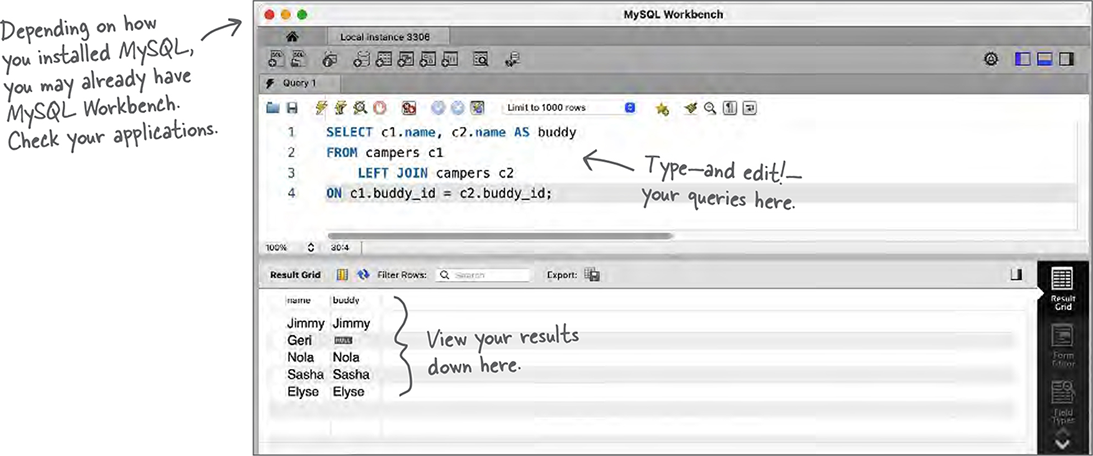Open SQL script file in new tab
This screenshot has height=456, width=1093.
298,60
